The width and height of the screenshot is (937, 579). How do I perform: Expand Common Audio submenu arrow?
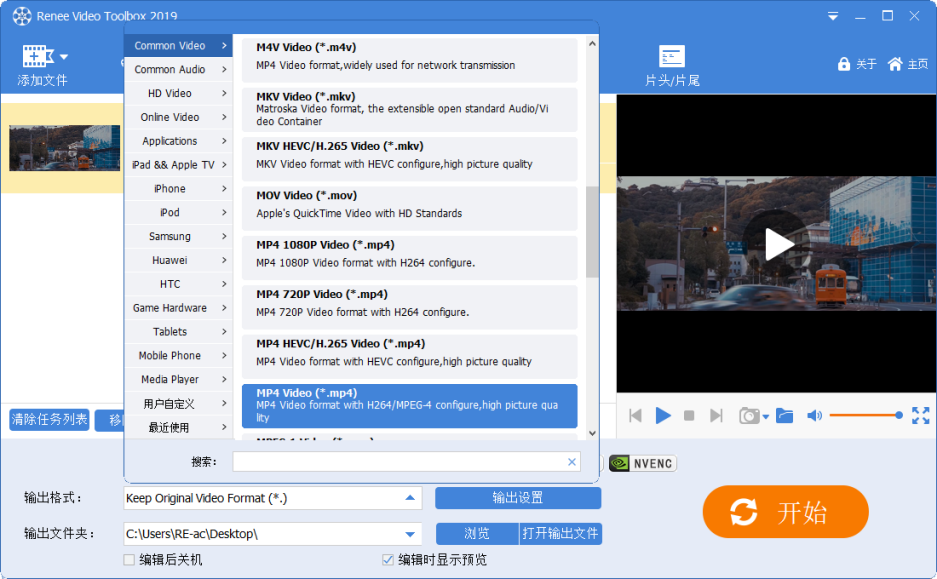pyautogui.click(x=224, y=69)
